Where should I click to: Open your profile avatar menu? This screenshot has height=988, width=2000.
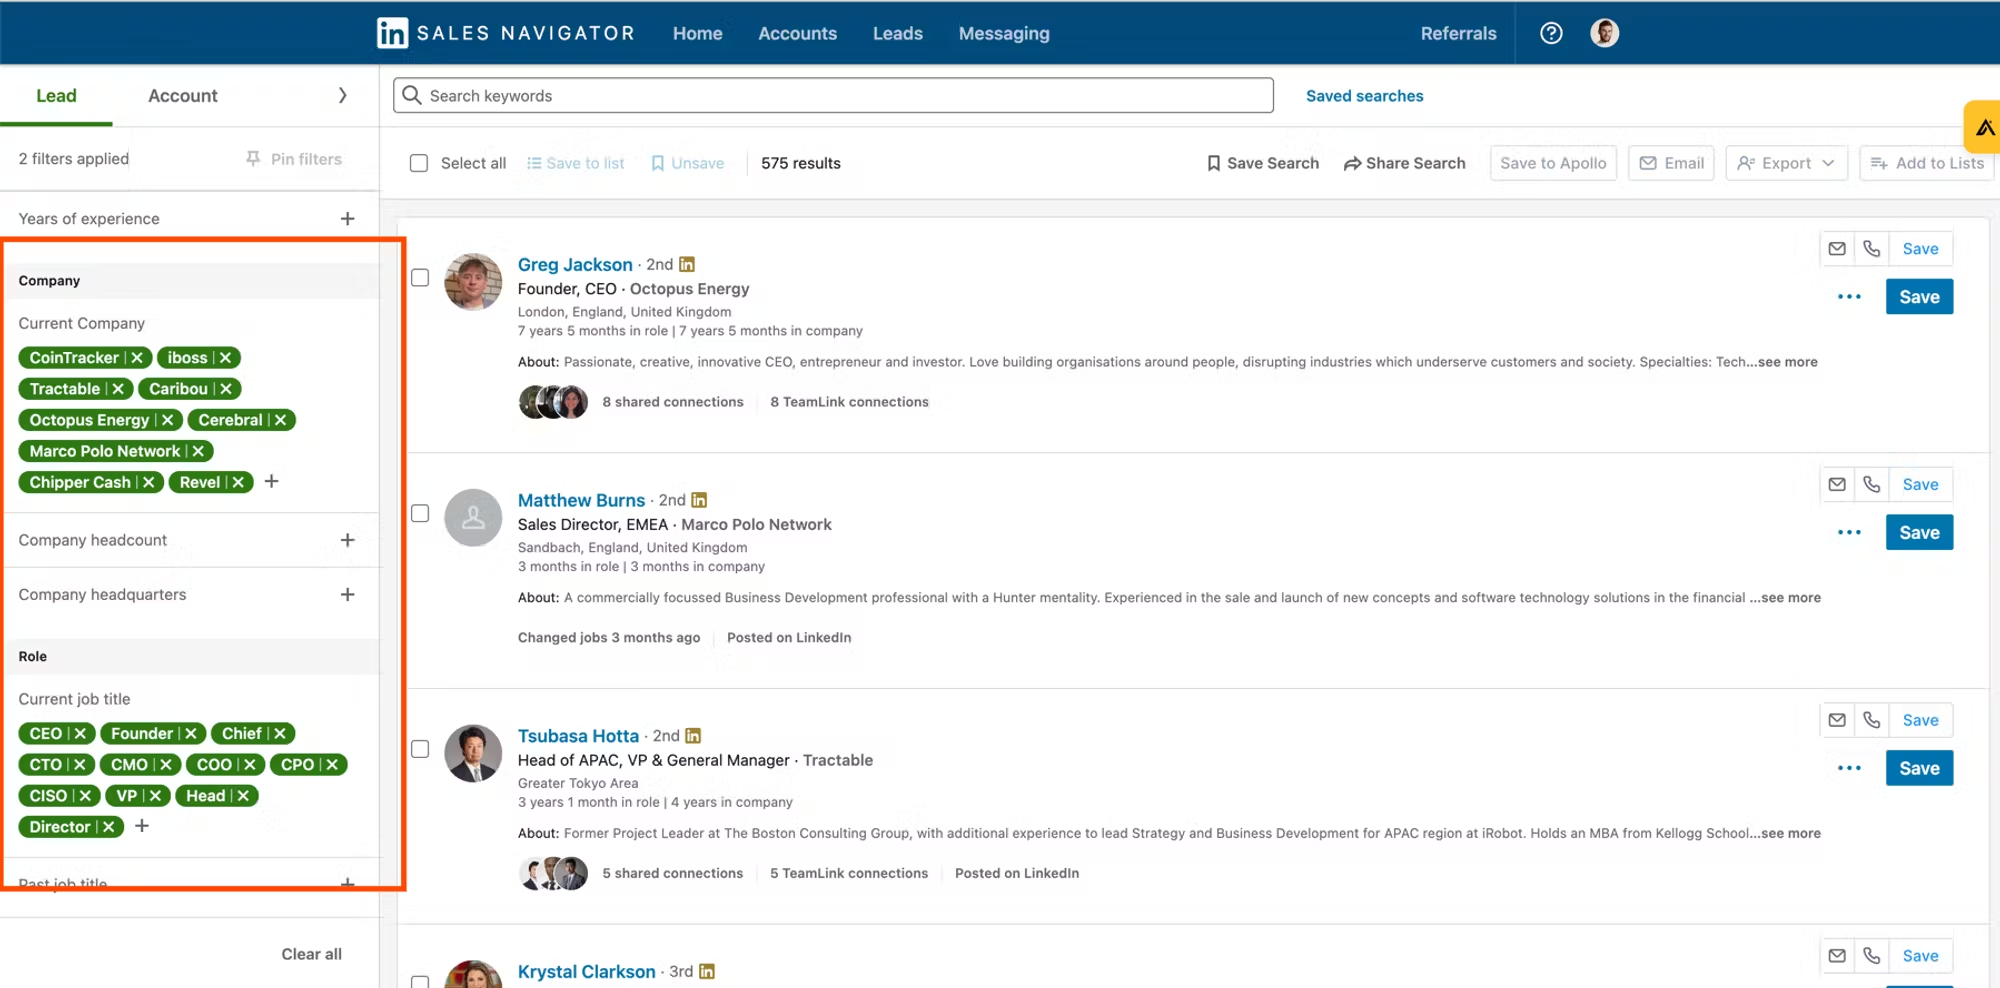[1604, 33]
